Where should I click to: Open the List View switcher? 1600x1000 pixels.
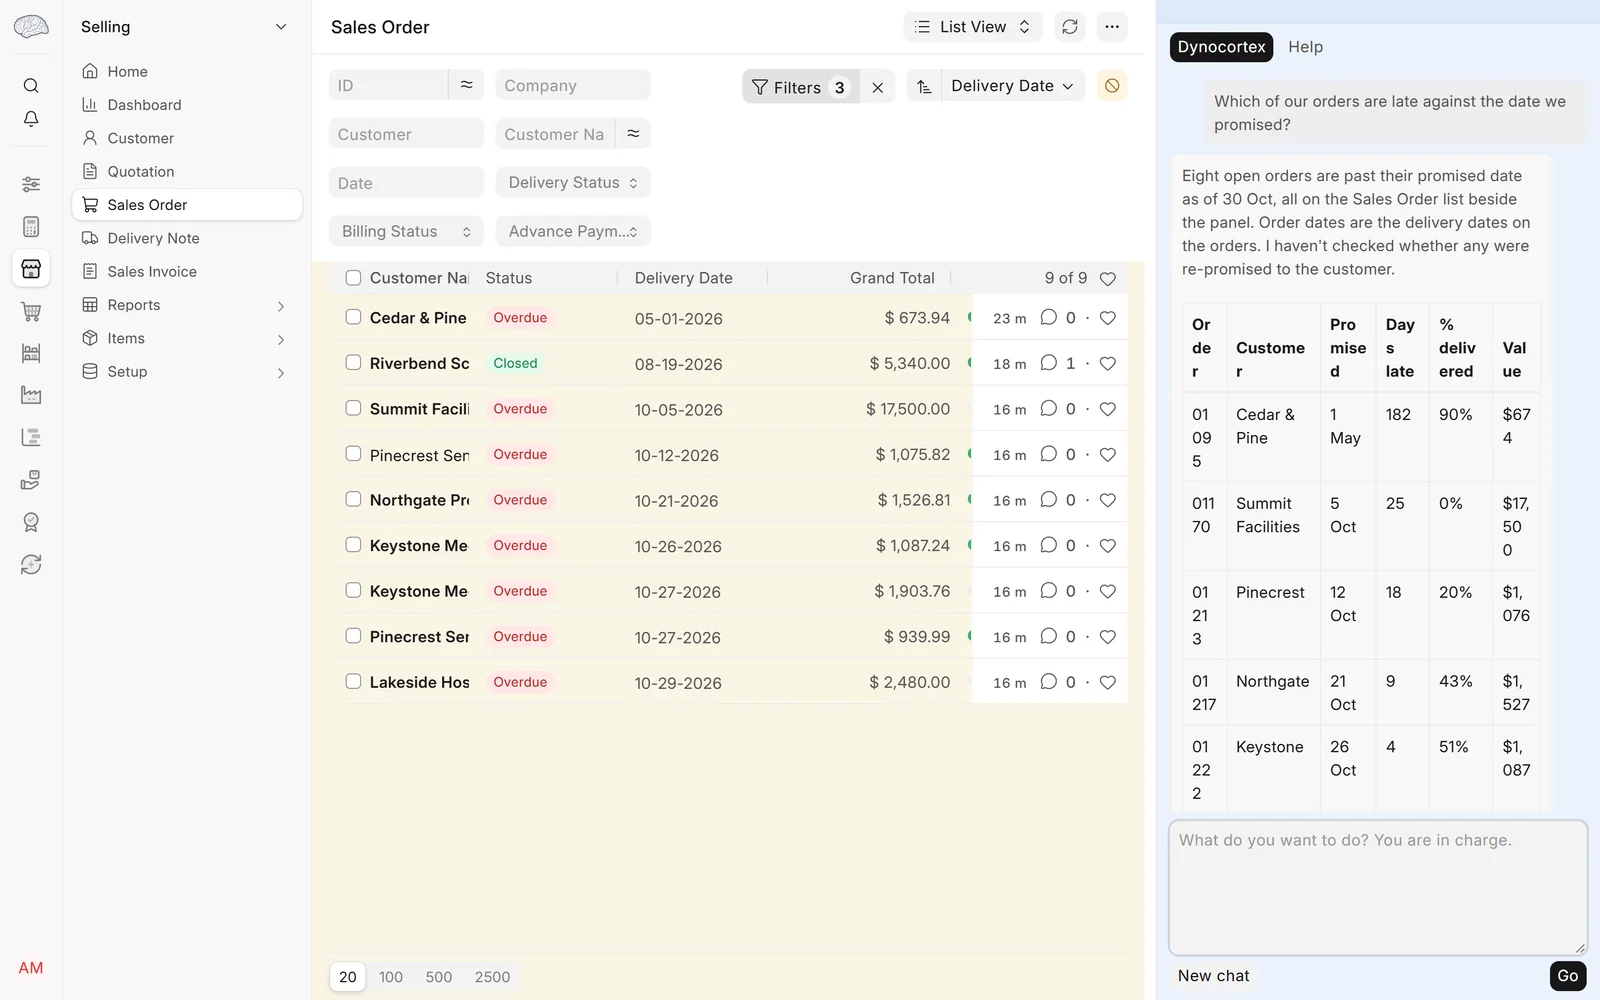click(x=973, y=27)
